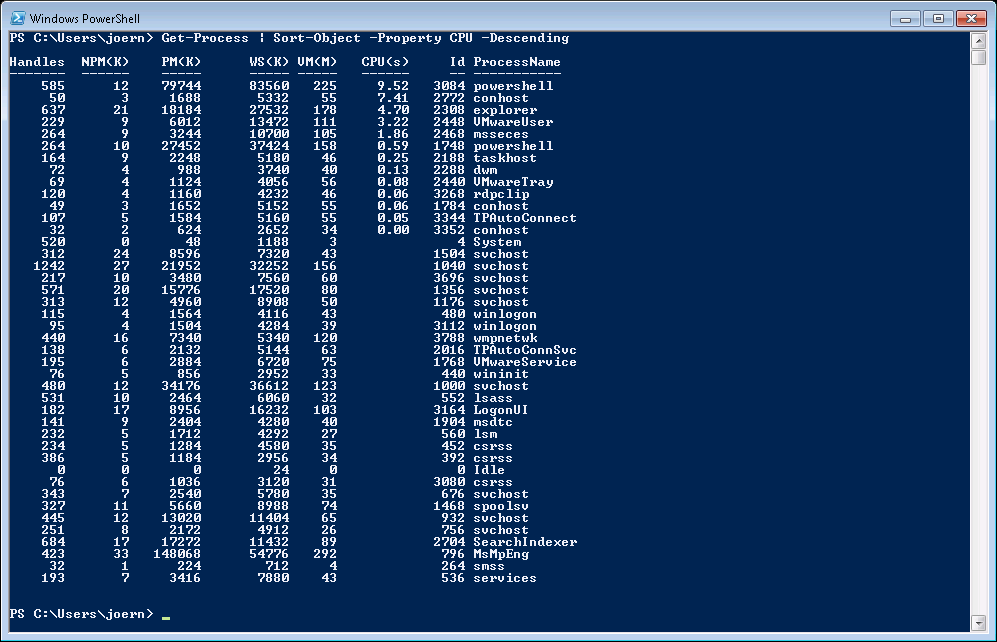The width and height of the screenshot is (997, 642).
Task: Click the VMwareUser process name
Action: coord(513,122)
